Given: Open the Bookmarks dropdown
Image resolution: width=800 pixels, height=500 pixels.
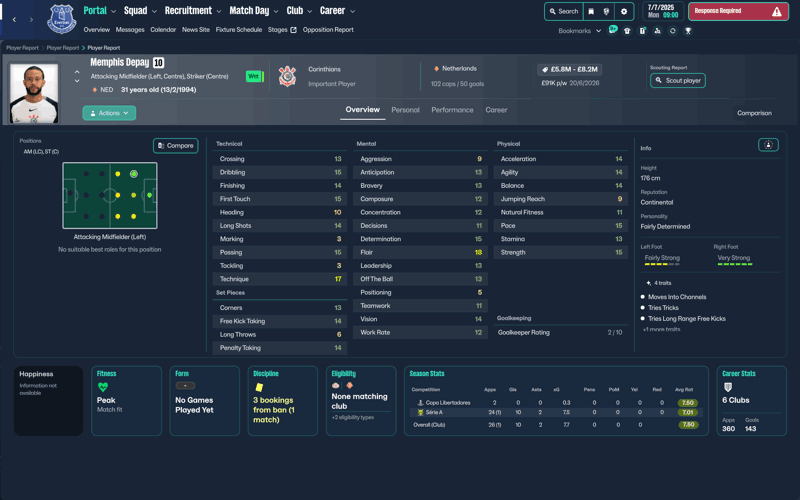Looking at the screenshot, I should pos(580,31).
